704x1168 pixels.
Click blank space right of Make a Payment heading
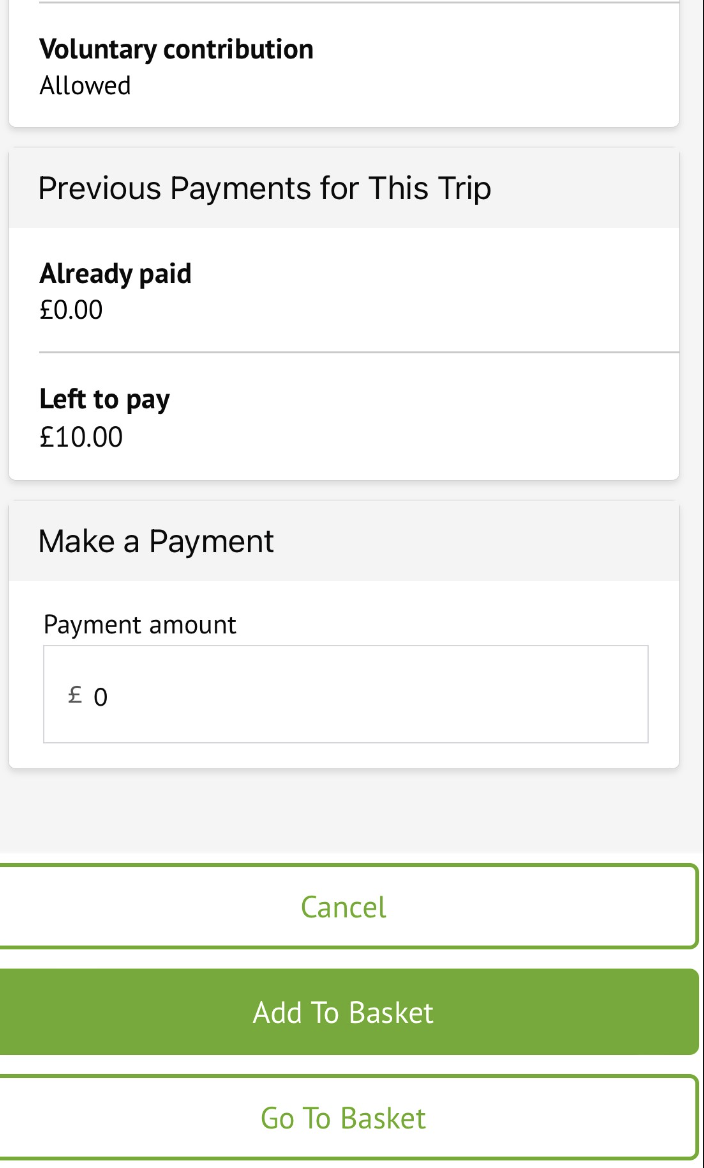(480, 541)
